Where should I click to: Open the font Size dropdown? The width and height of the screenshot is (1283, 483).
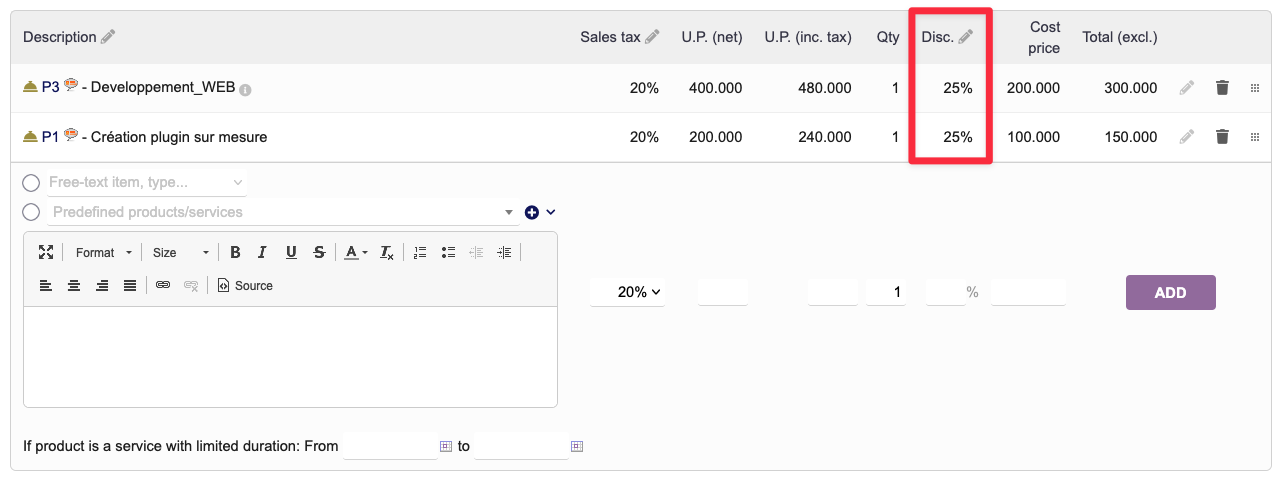coord(180,253)
